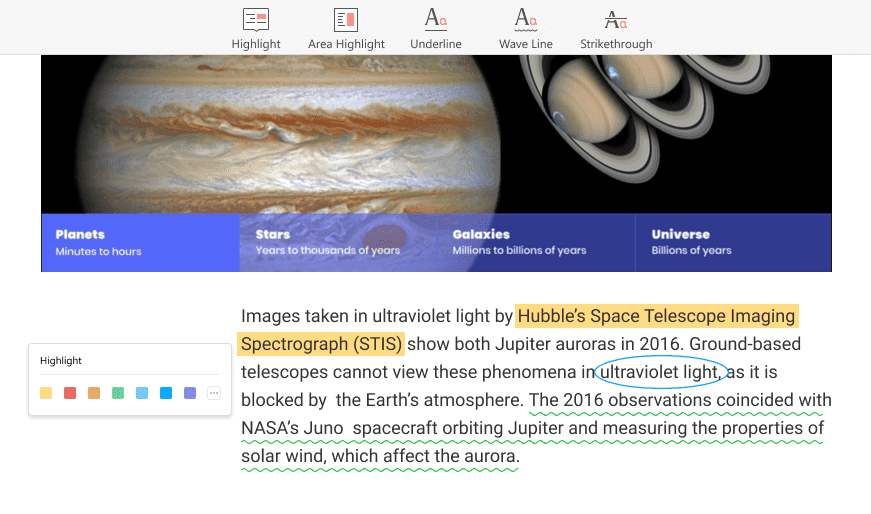Open the Galaxies tab

[535, 242]
